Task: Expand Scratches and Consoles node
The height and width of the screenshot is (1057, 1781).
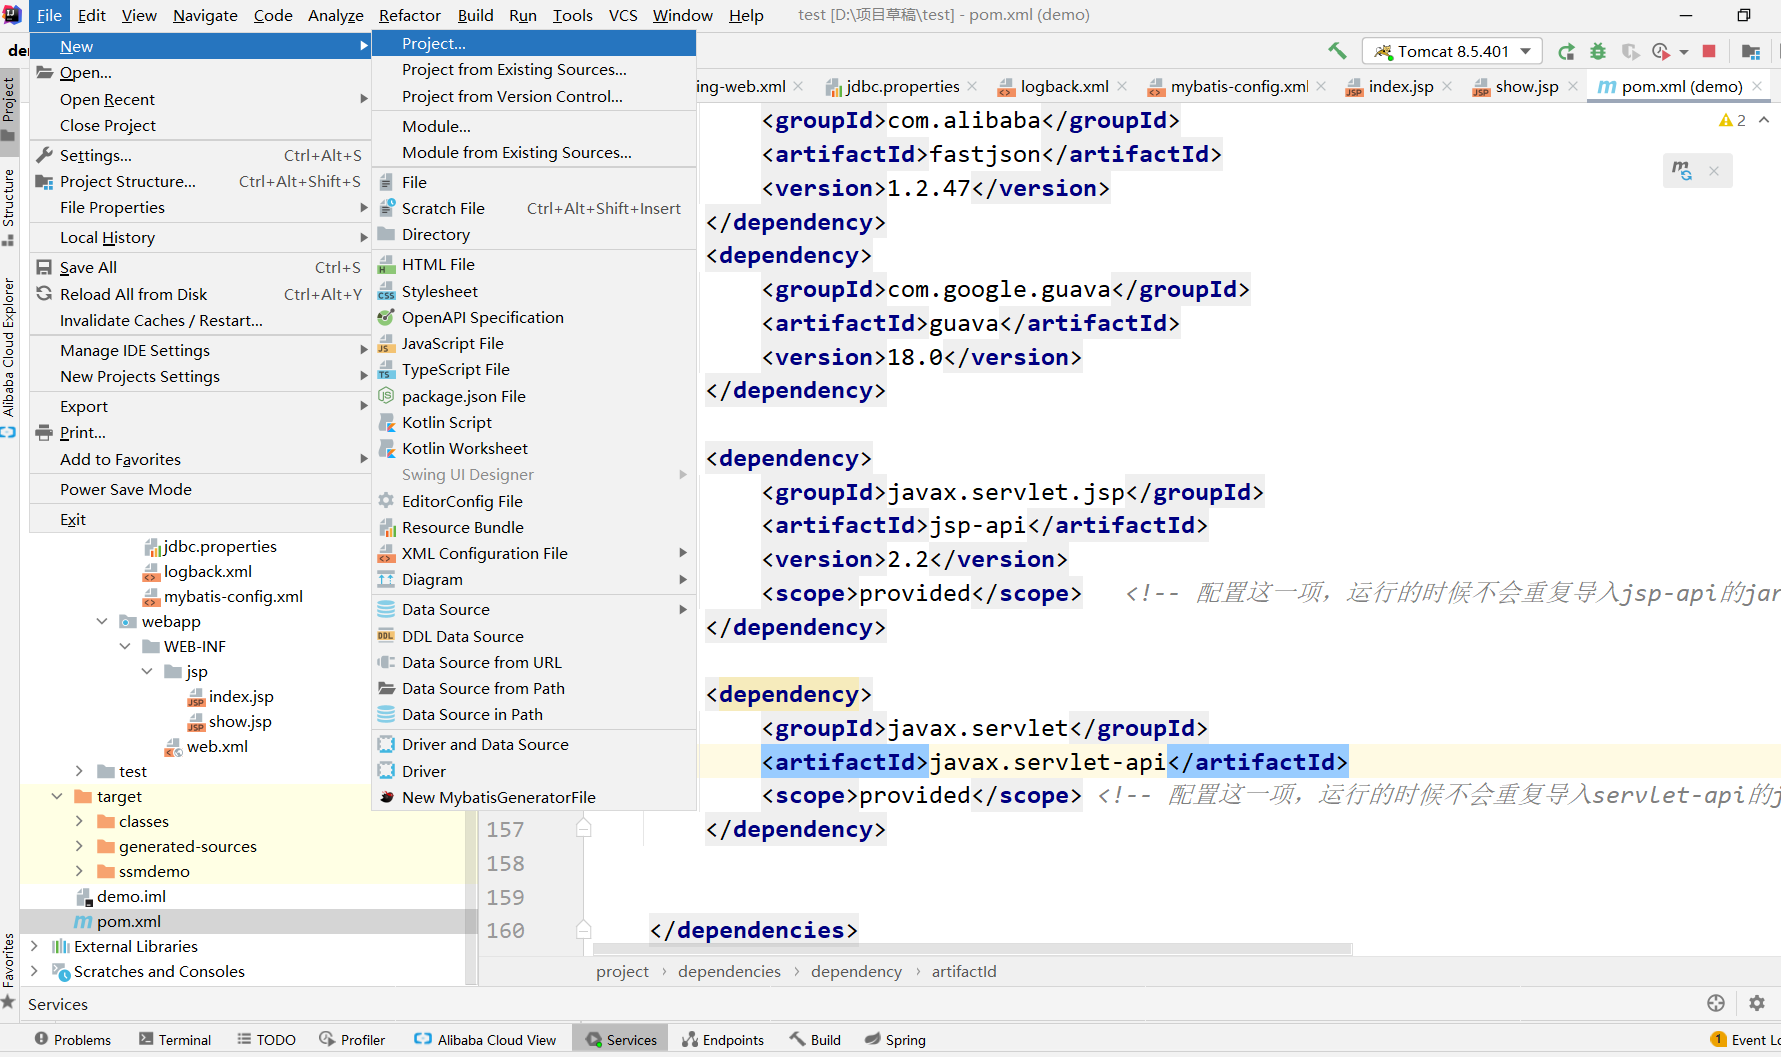Action: coord(34,971)
